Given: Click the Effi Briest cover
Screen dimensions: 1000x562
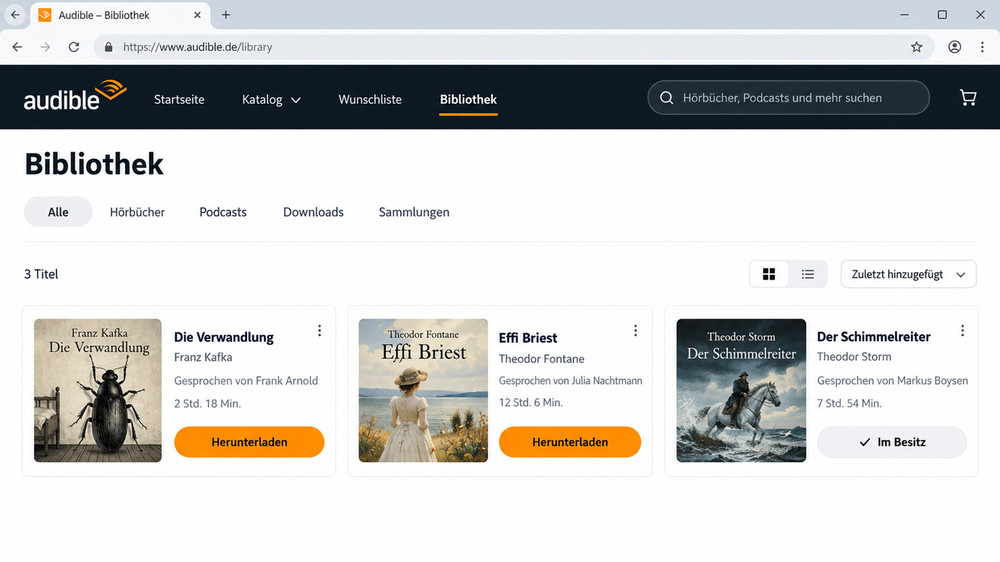Looking at the screenshot, I should click(423, 390).
